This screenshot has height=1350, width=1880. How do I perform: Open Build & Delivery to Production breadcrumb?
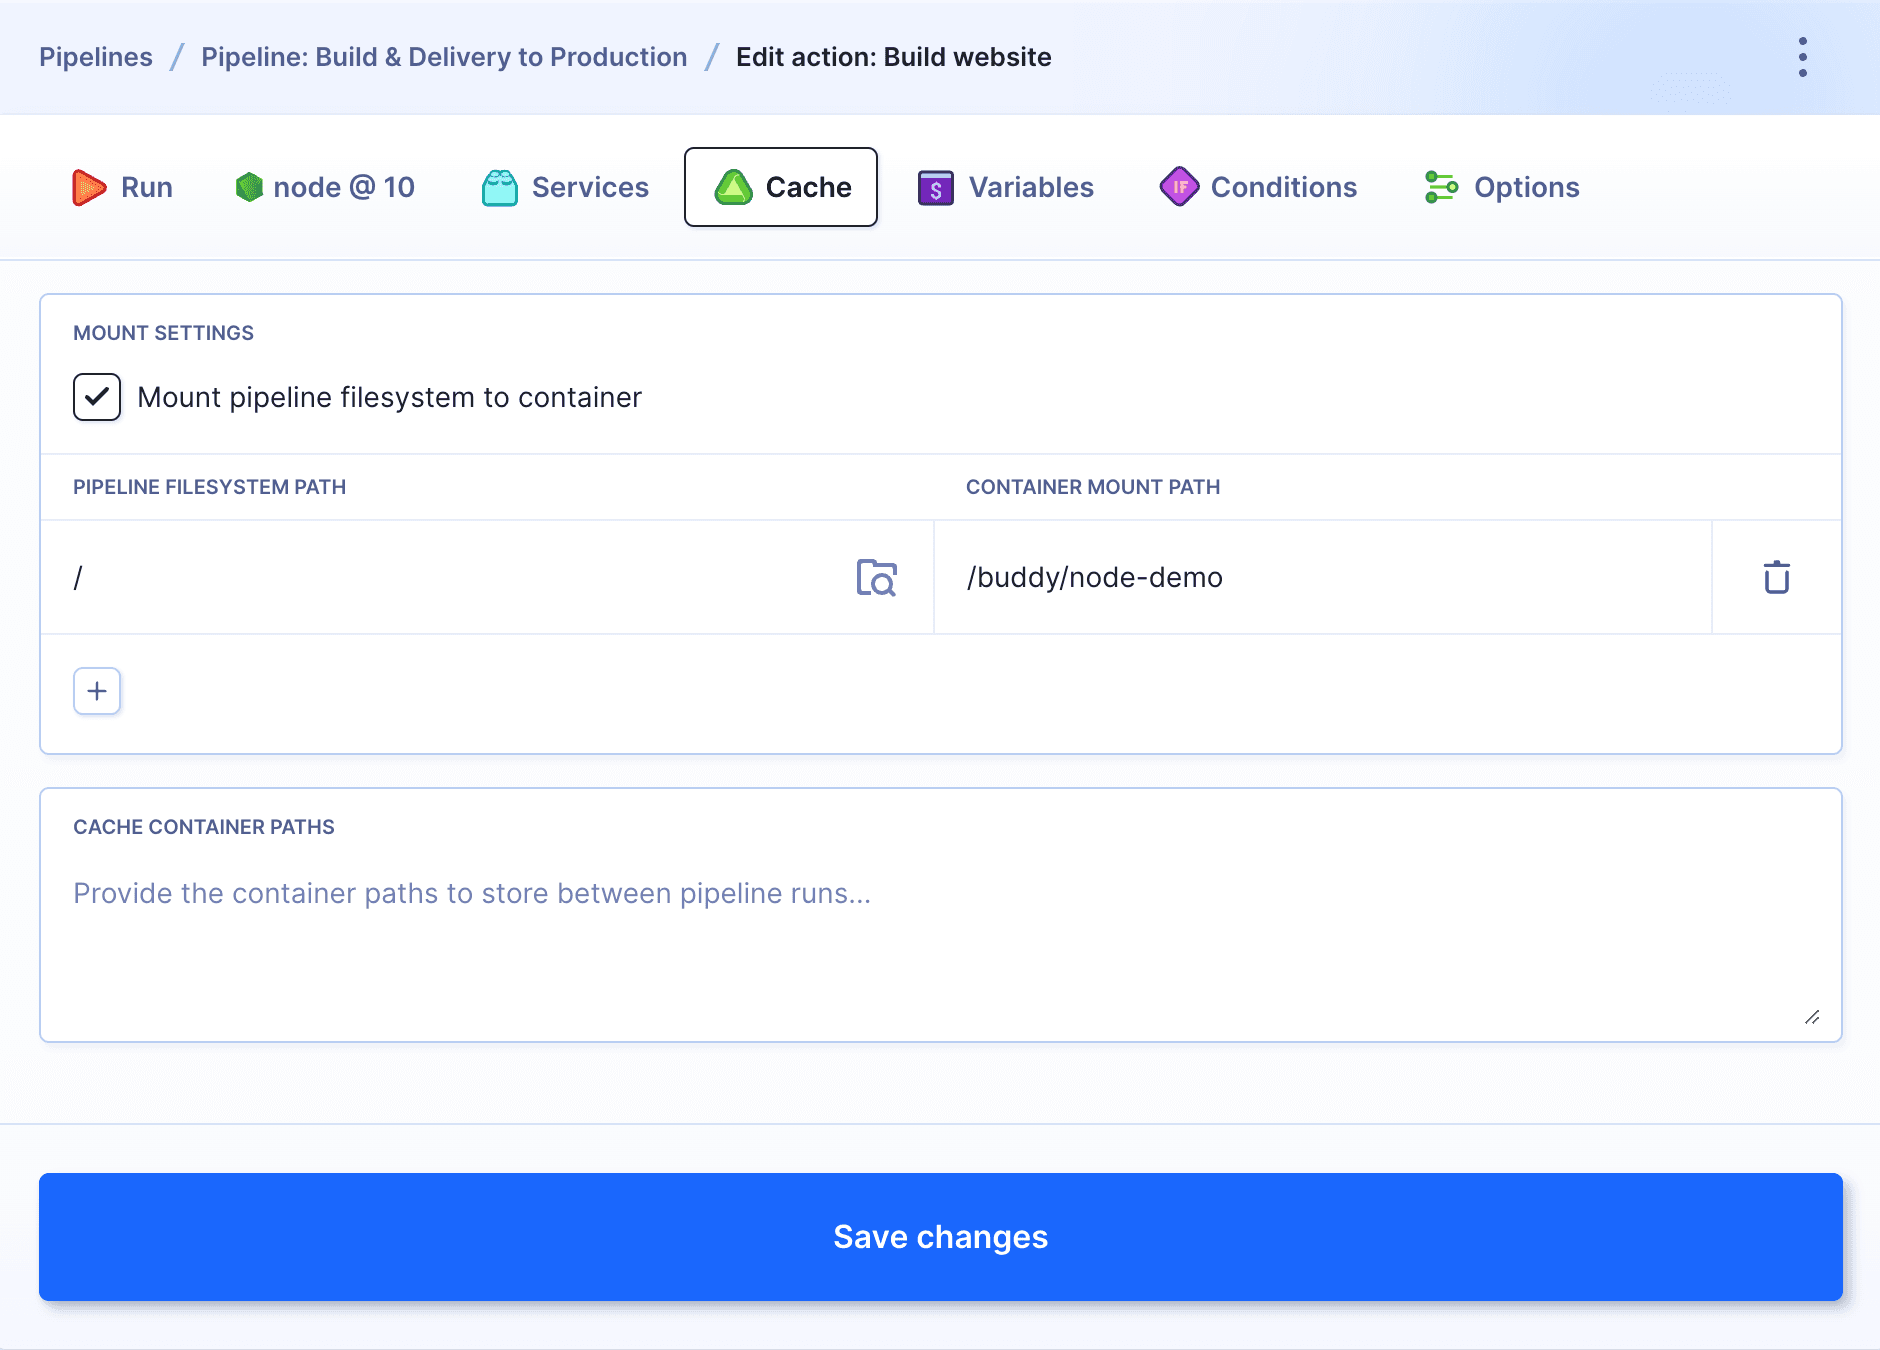(x=444, y=57)
